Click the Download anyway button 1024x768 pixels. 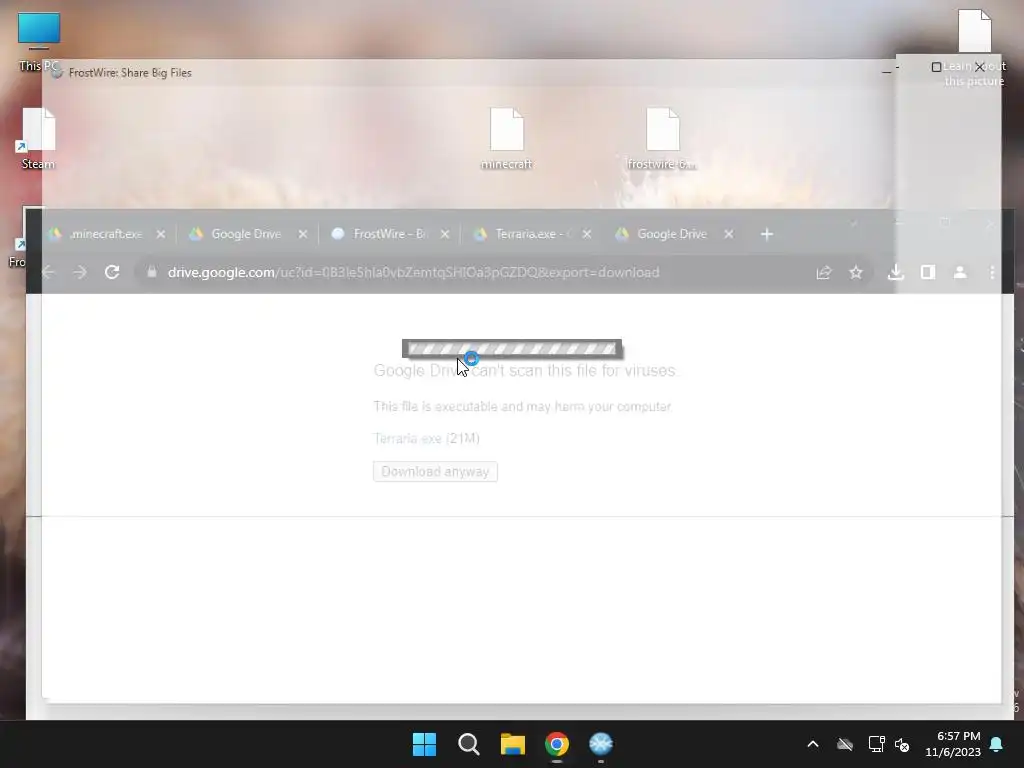point(435,472)
